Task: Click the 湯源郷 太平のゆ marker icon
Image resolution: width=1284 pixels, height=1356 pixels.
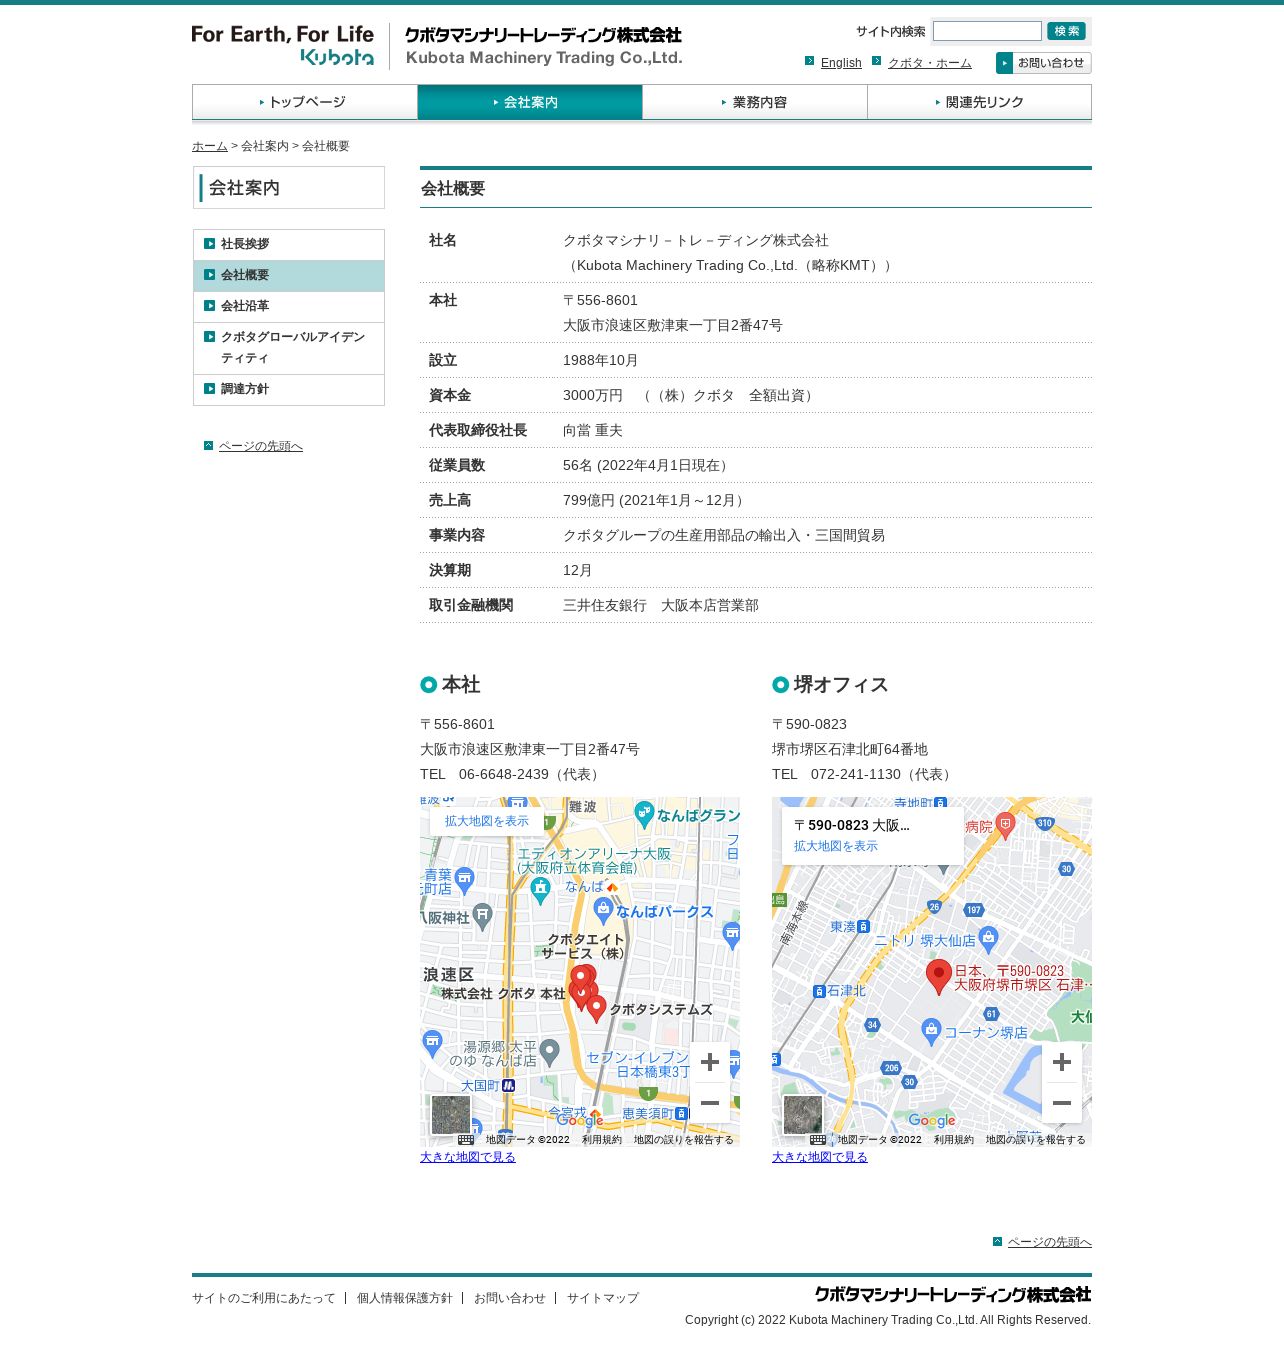Action: click(550, 1052)
